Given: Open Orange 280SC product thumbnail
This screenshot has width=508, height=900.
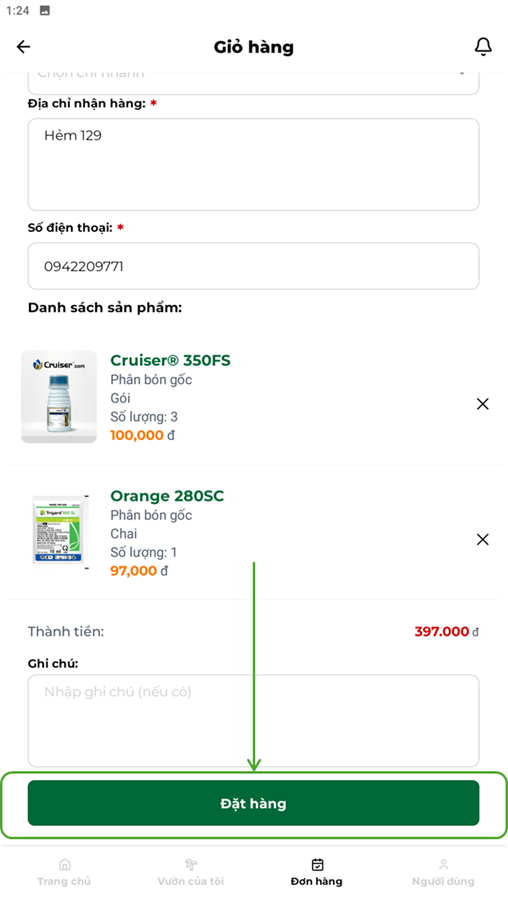Looking at the screenshot, I should (59, 531).
